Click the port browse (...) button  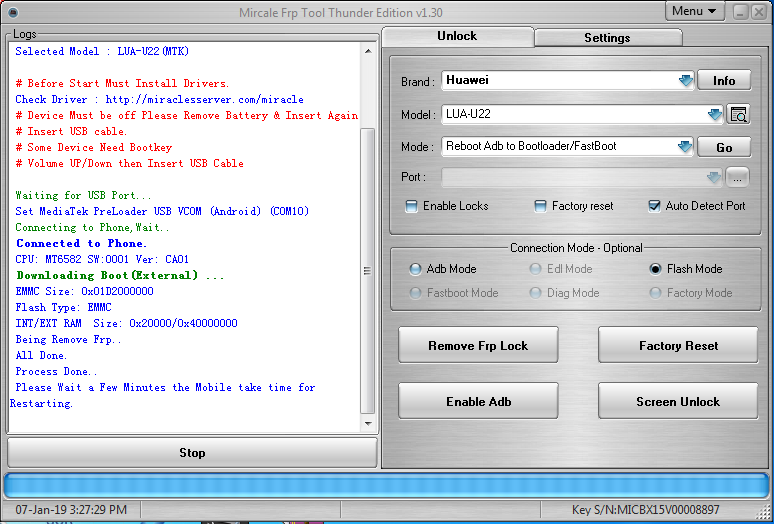tap(737, 178)
